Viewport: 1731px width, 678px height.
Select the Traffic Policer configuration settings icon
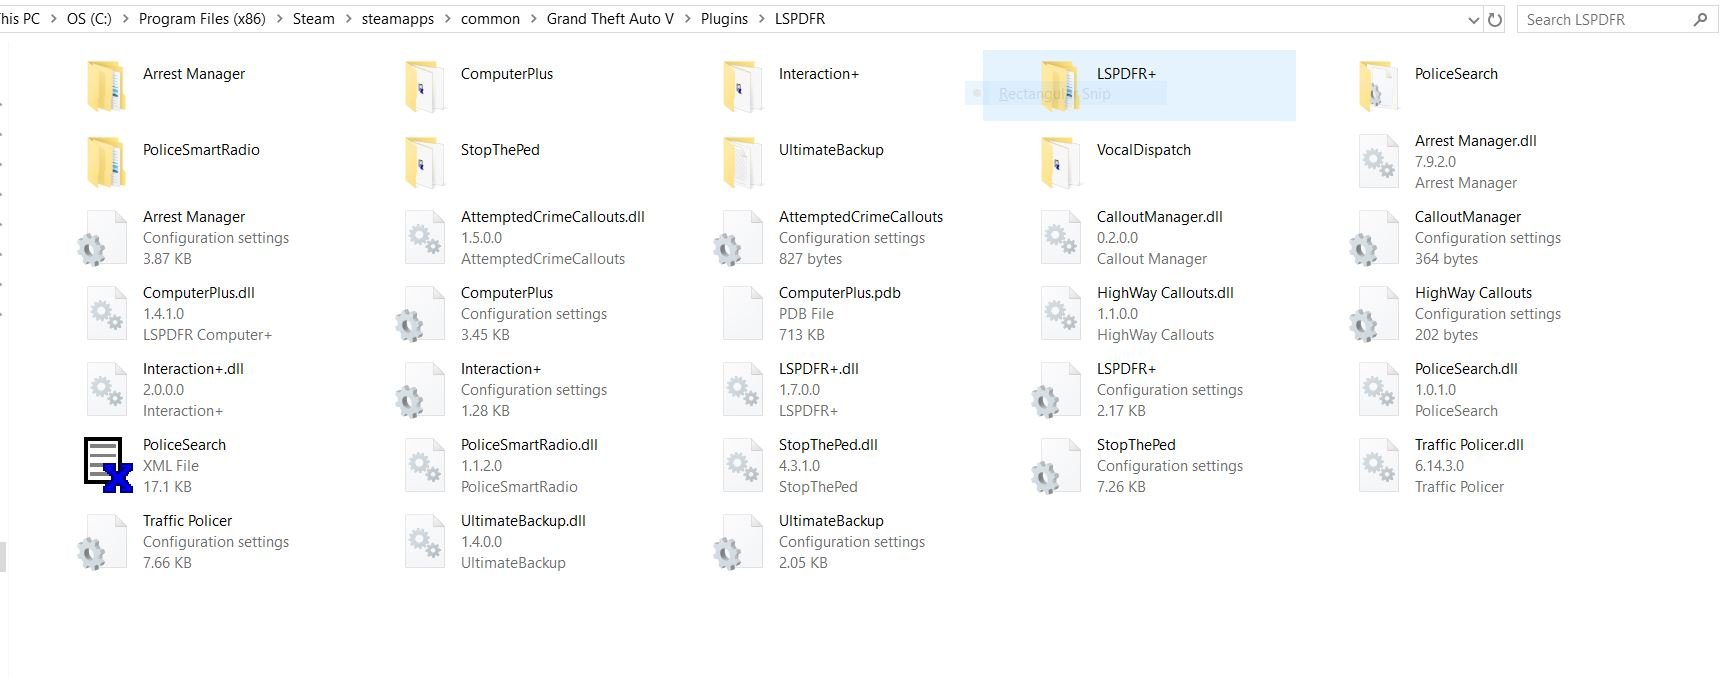tap(102, 543)
